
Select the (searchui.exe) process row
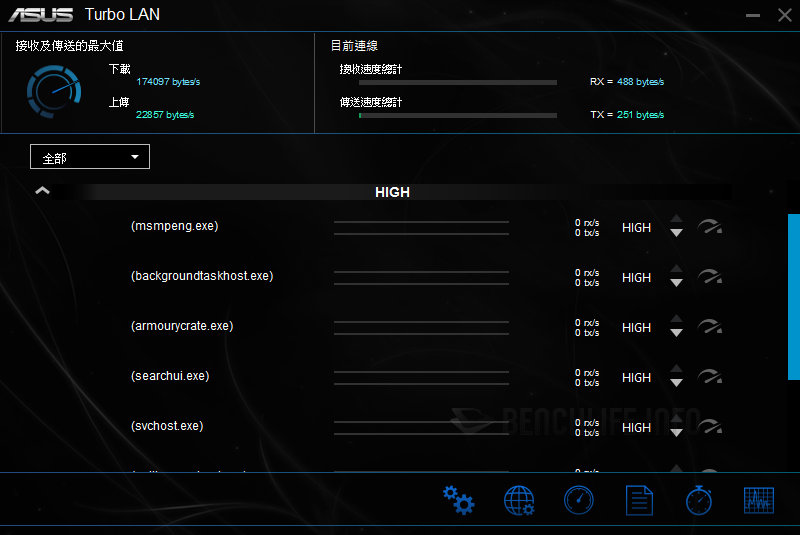170,376
